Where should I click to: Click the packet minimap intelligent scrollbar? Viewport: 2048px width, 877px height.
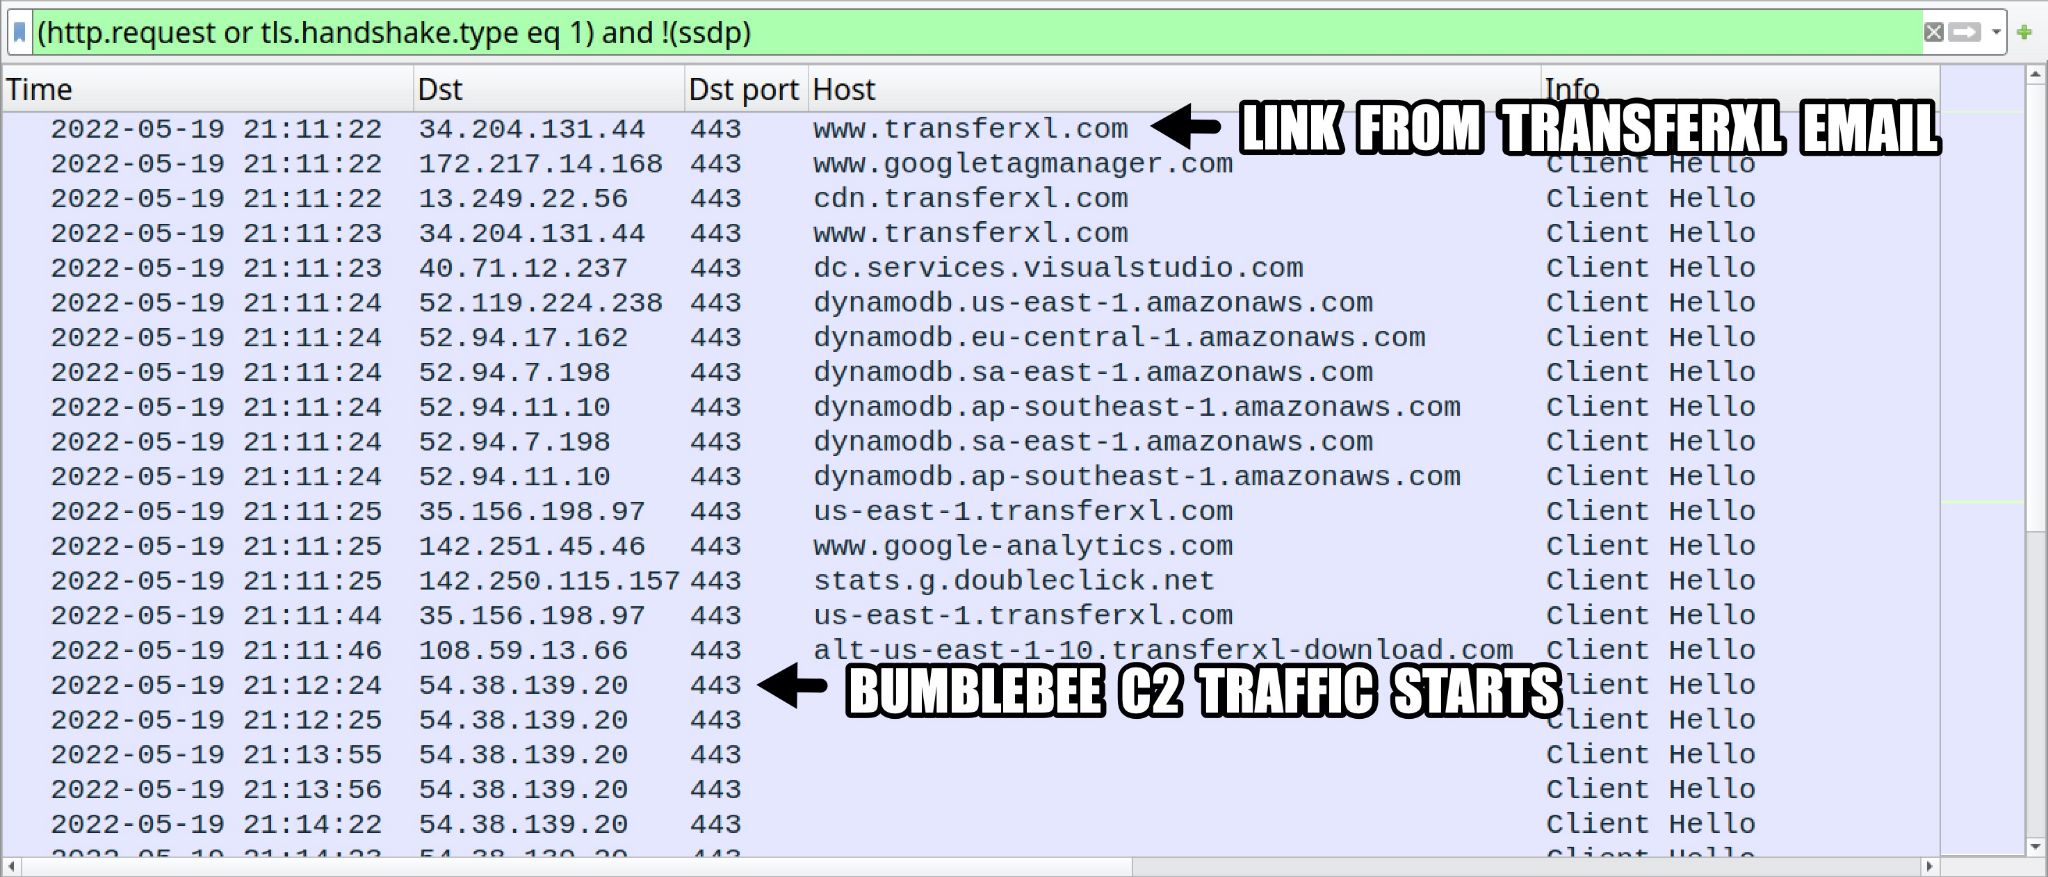[1983, 460]
